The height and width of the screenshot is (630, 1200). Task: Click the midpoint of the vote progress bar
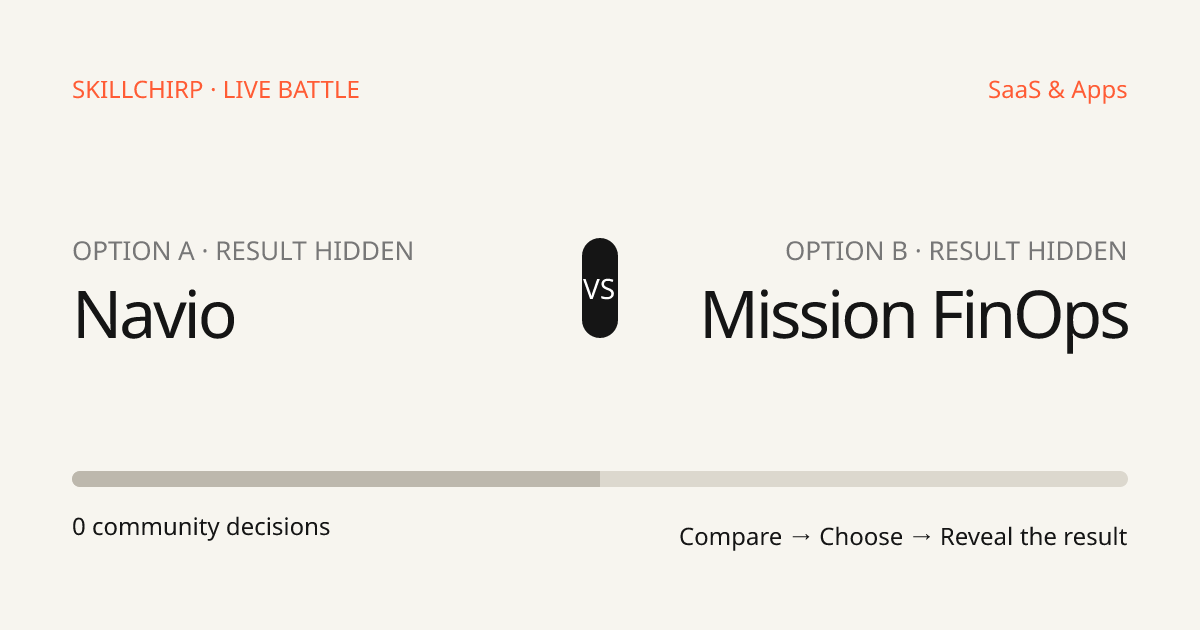click(x=600, y=479)
